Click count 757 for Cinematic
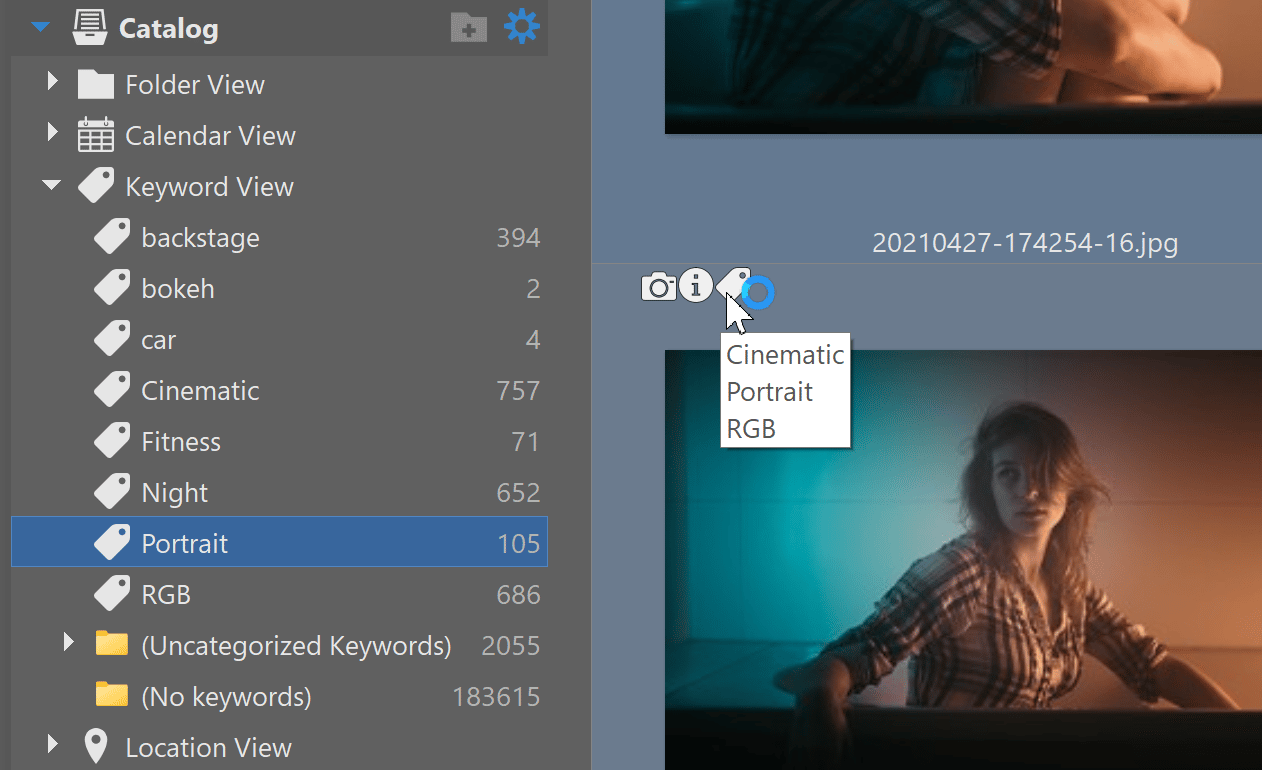 point(518,391)
